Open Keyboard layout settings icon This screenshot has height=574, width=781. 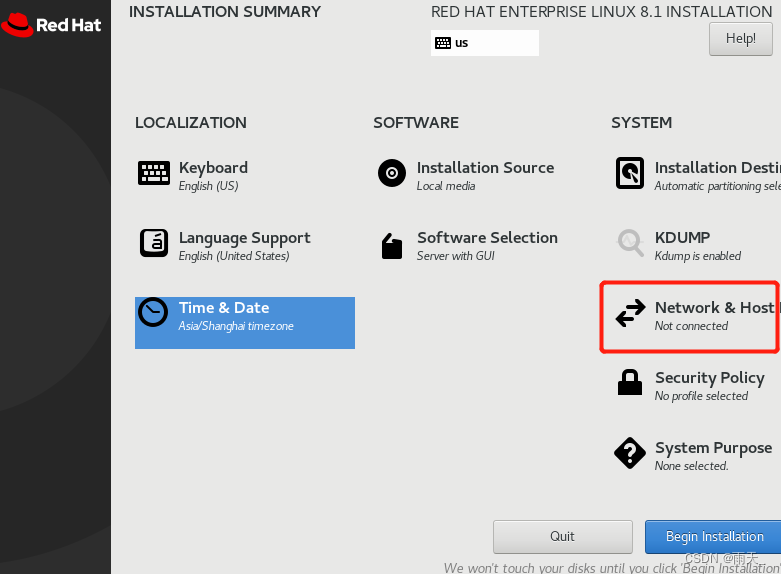tap(153, 173)
